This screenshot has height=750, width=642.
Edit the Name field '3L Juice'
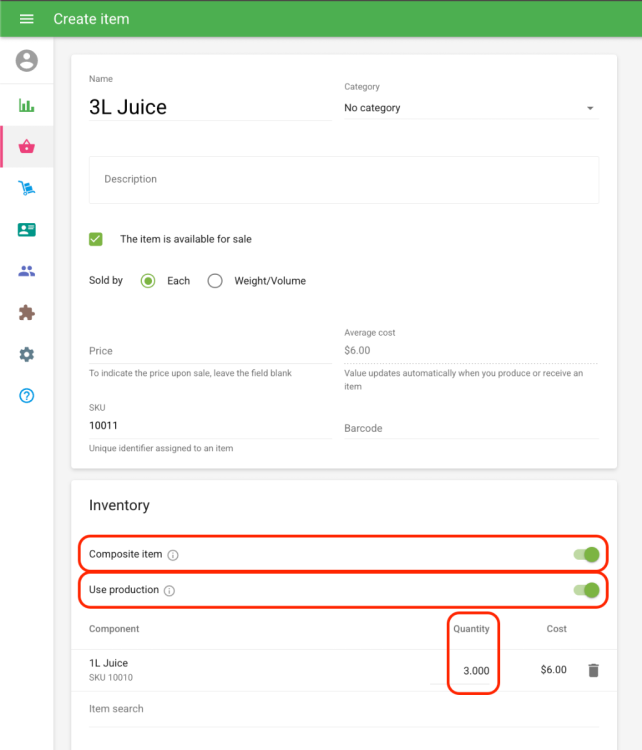(210, 107)
